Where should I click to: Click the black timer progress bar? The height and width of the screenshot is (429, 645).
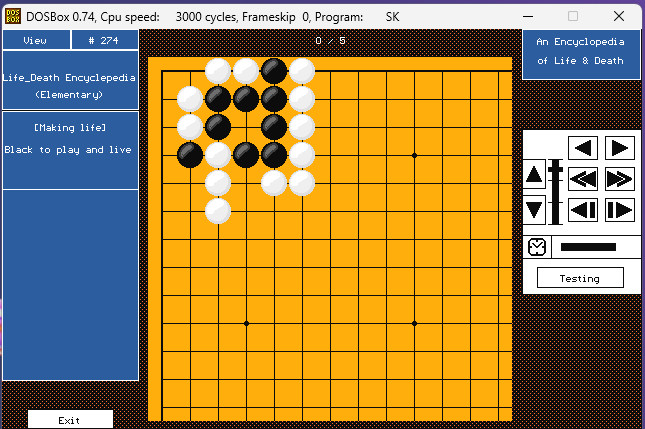coord(588,247)
